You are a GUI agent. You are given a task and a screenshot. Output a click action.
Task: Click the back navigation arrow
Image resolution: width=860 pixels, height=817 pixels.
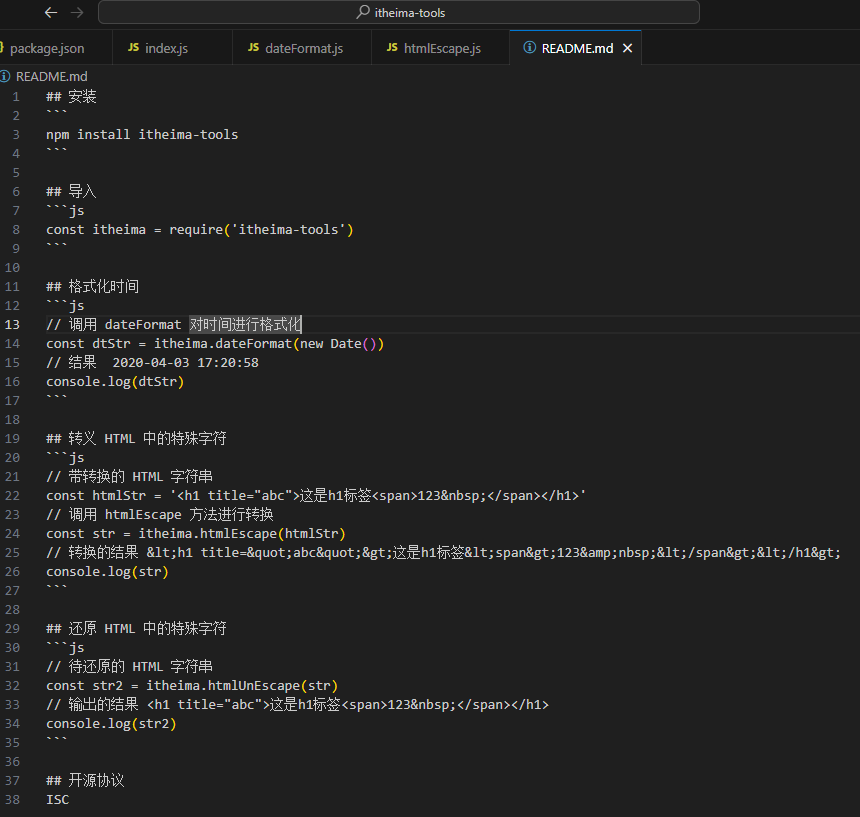(49, 12)
